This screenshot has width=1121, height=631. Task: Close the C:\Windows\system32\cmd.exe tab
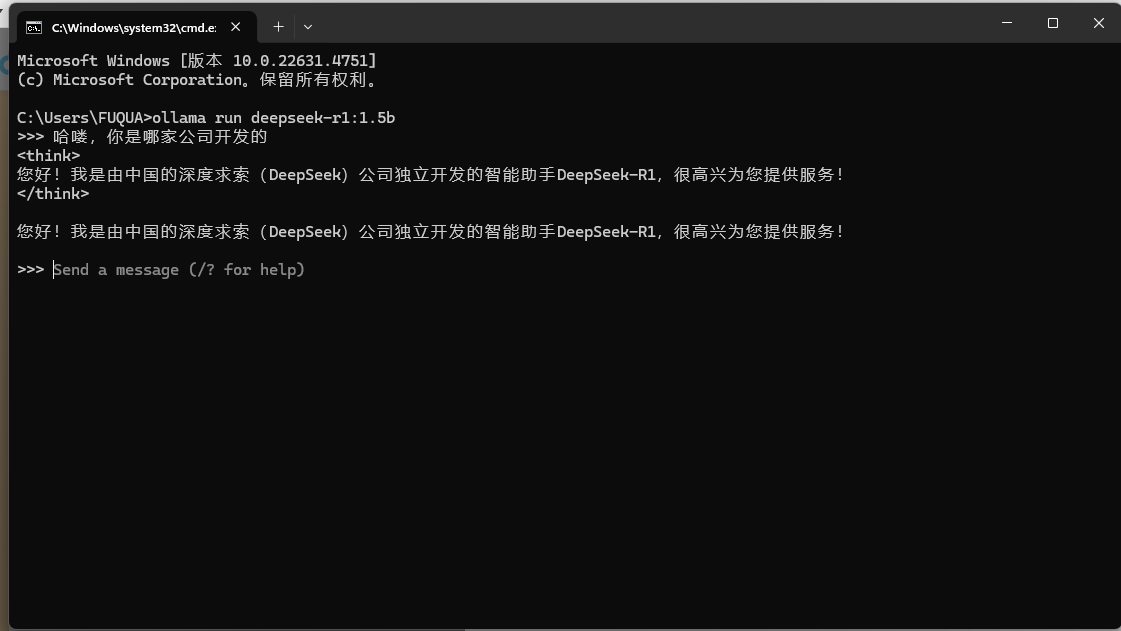pos(235,27)
